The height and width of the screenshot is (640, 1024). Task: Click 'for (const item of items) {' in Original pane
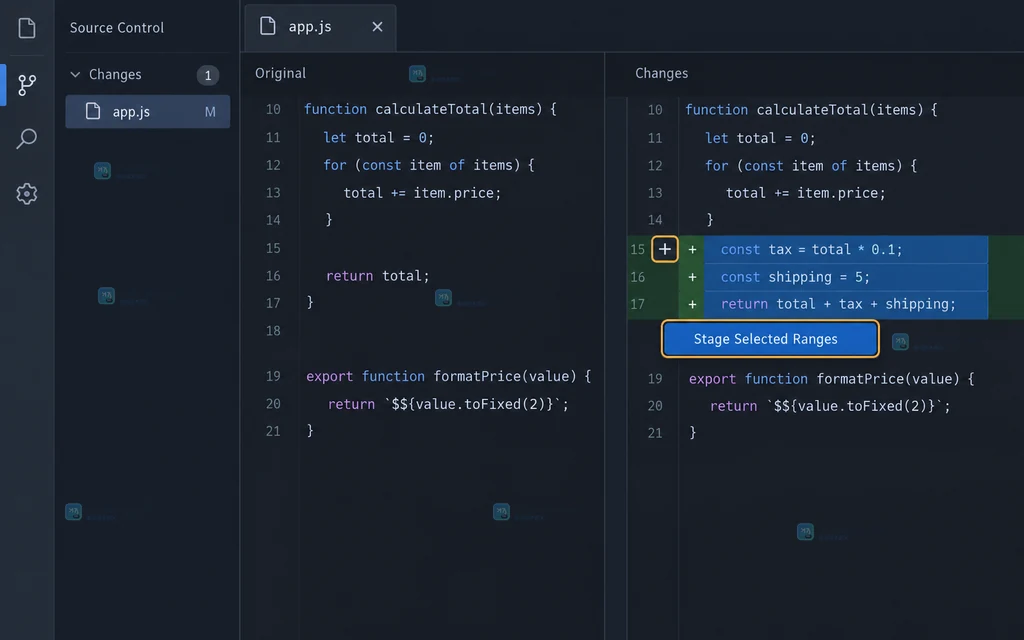coord(428,165)
